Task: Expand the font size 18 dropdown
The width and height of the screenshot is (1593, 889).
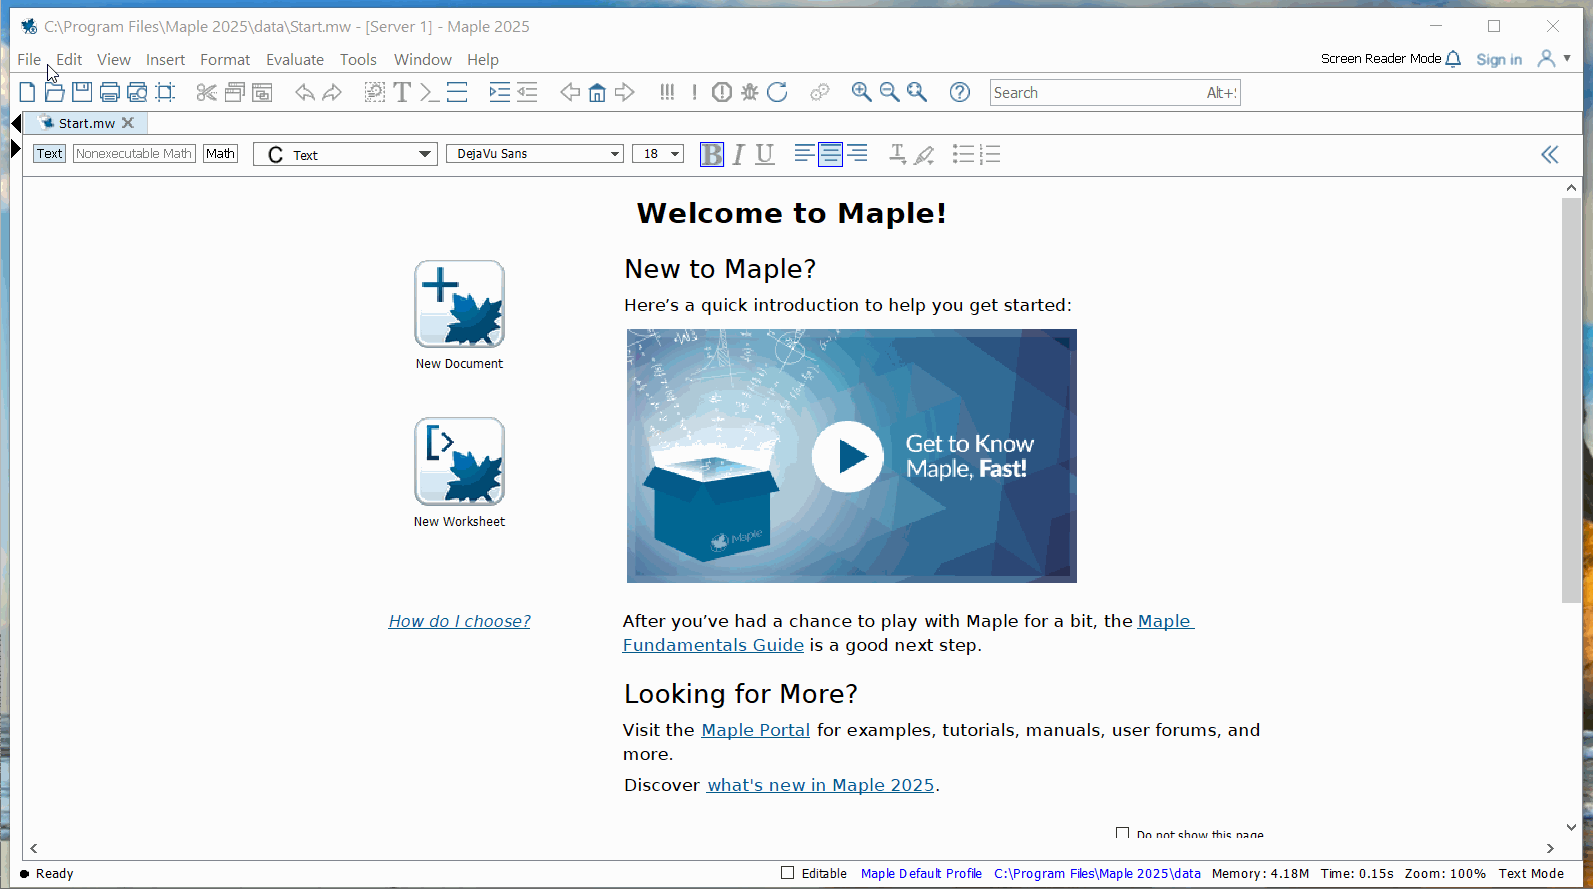Action: pyautogui.click(x=658, y=154)
